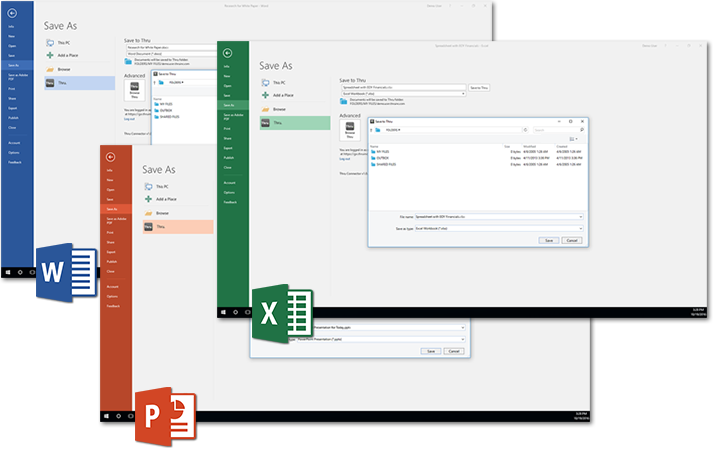Viewport: 713px width, 449px height.
Task: Expand FOLDERS path dropdown in Word's Thru dialog
Action: (182, 82)
